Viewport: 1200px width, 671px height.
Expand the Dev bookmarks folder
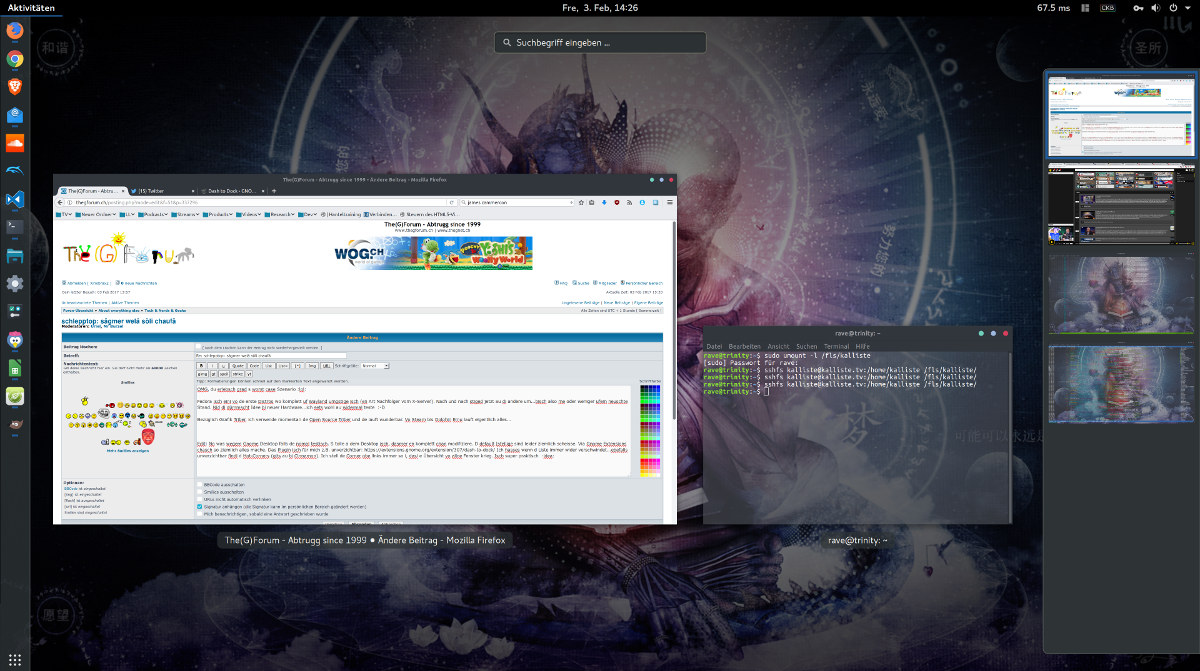[x=309, y=214]
